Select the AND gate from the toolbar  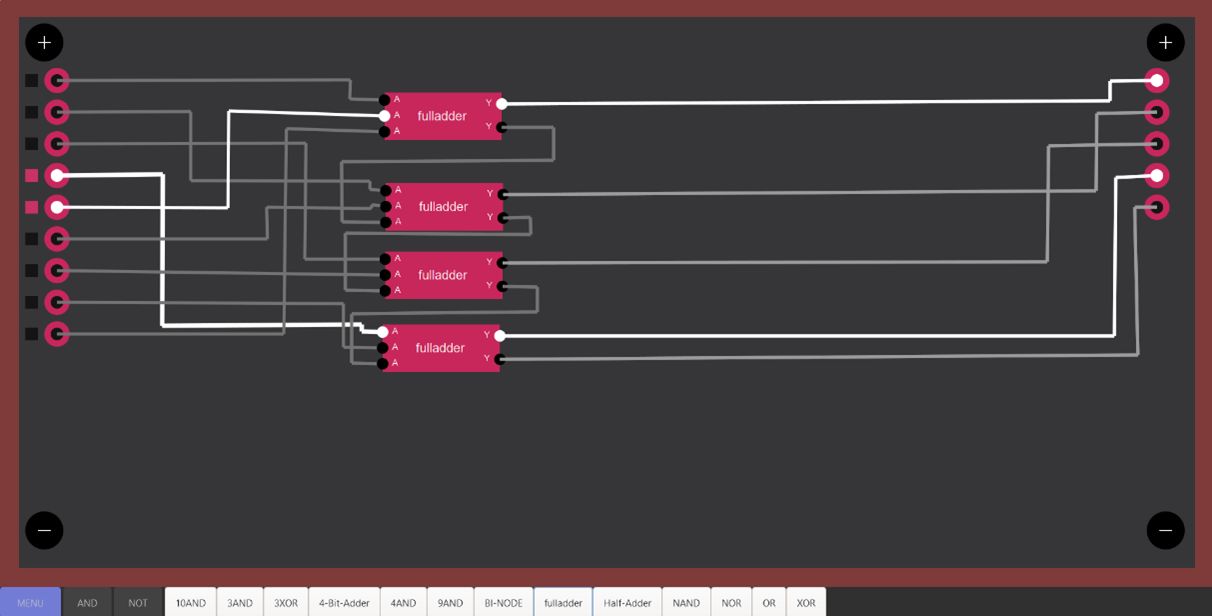pyautogui.click(x=87, y=603)
